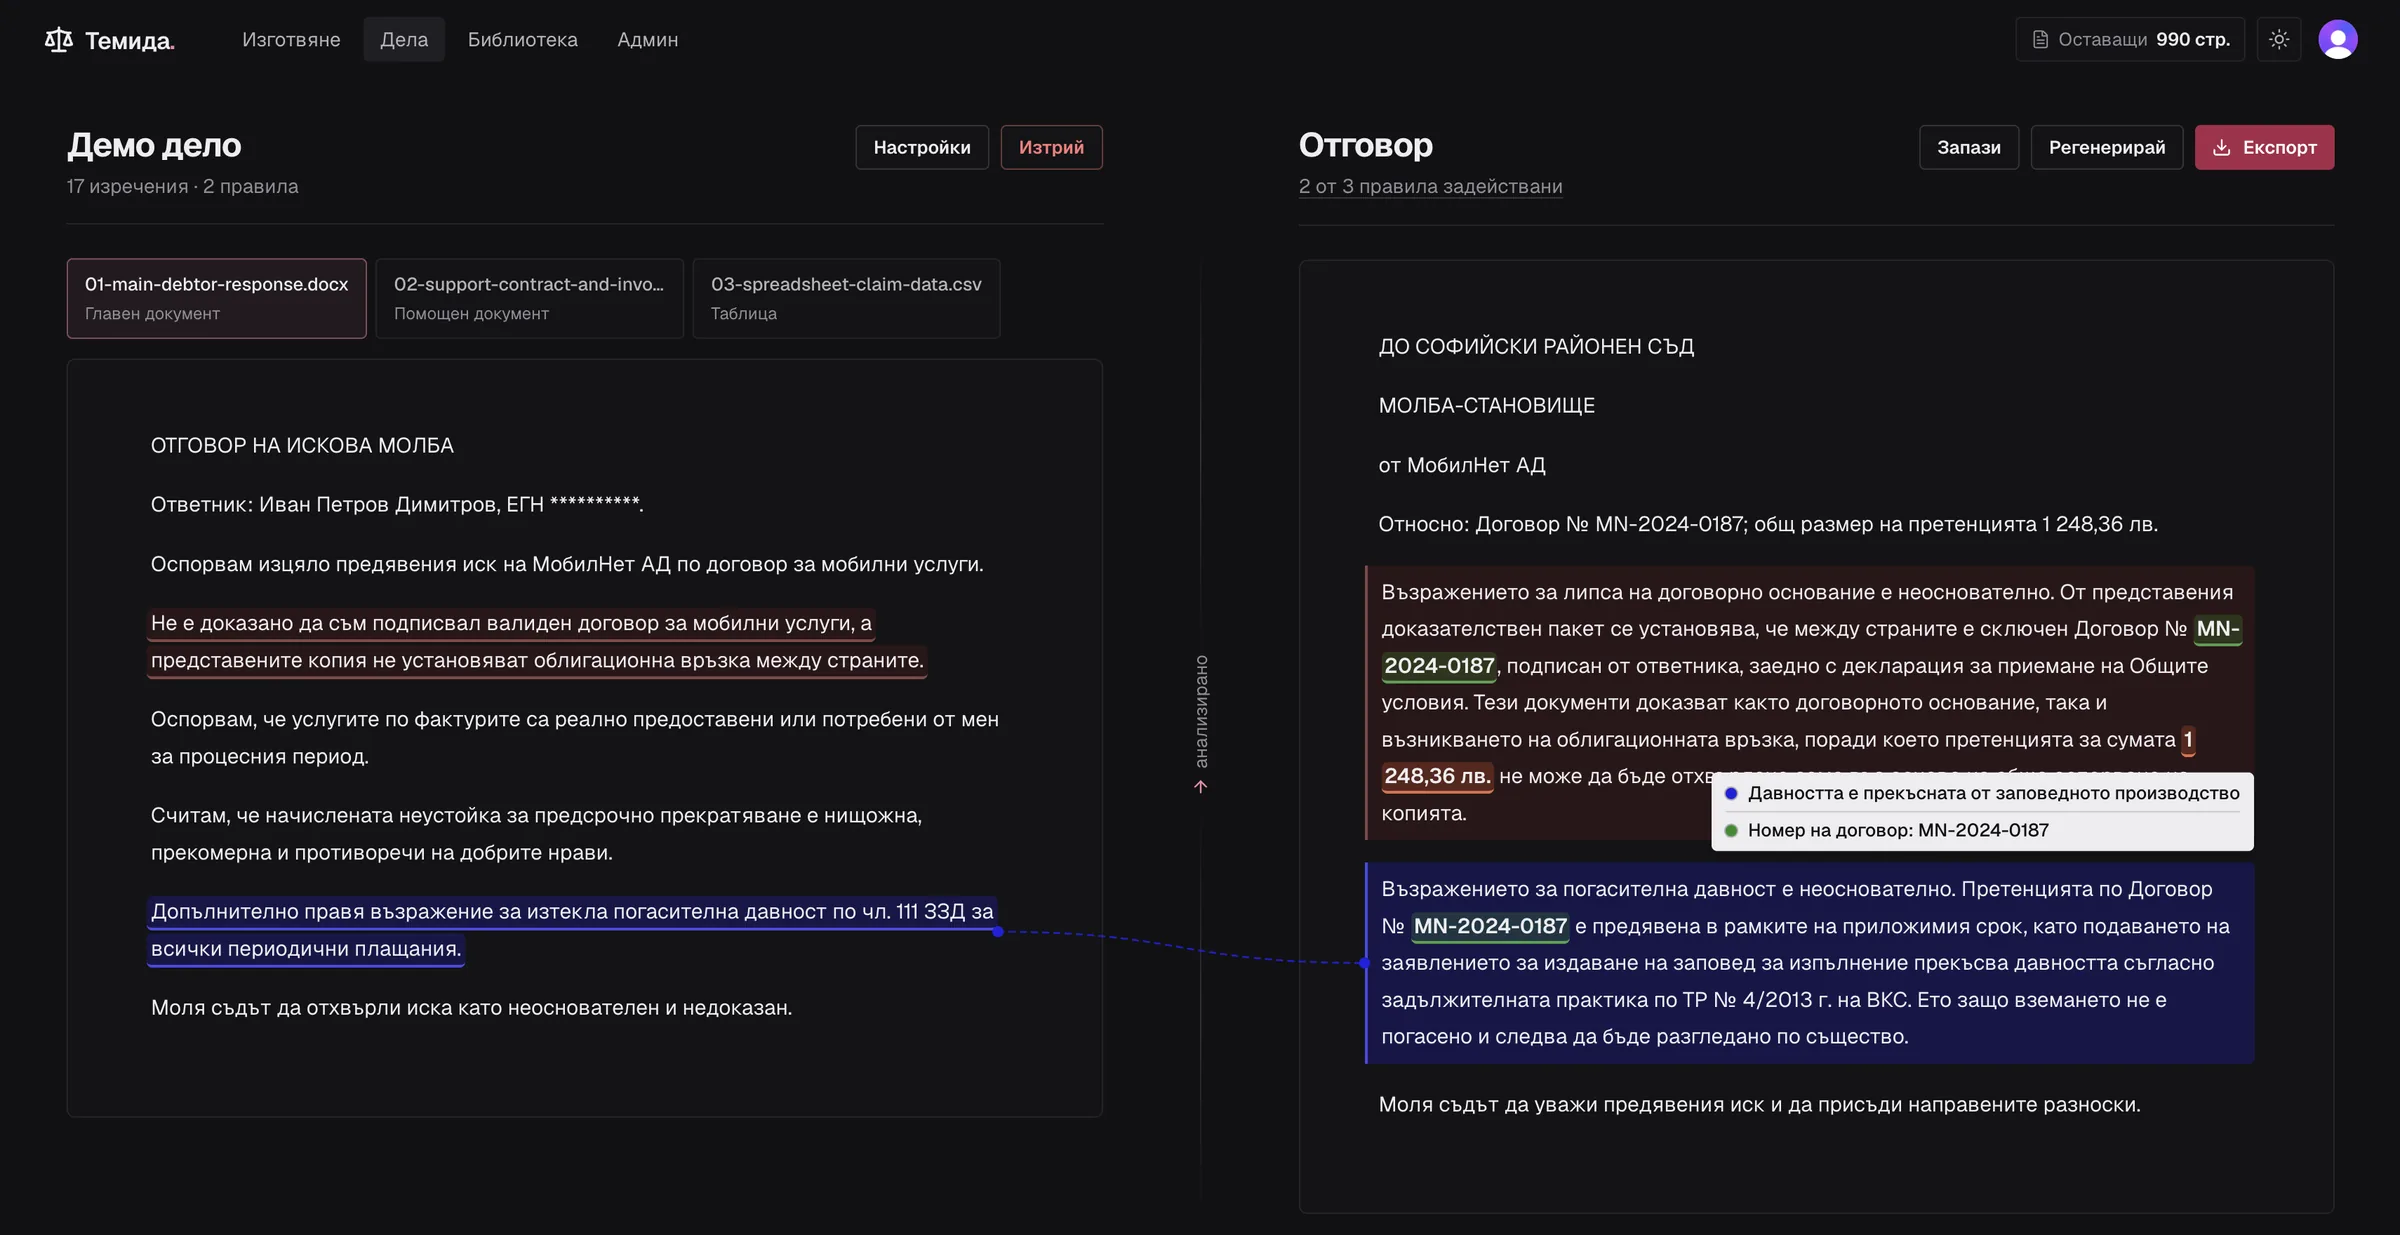Open the Админ section

point(648,40)
